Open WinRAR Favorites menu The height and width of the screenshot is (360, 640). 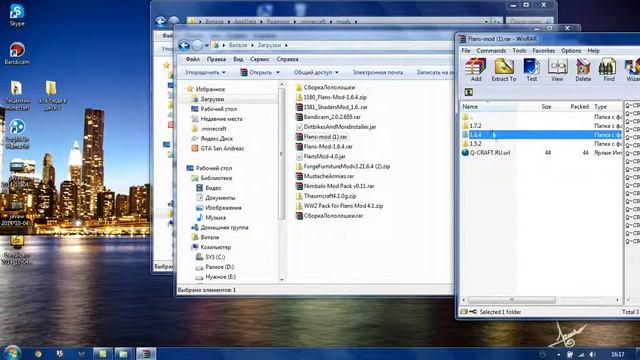544,51
